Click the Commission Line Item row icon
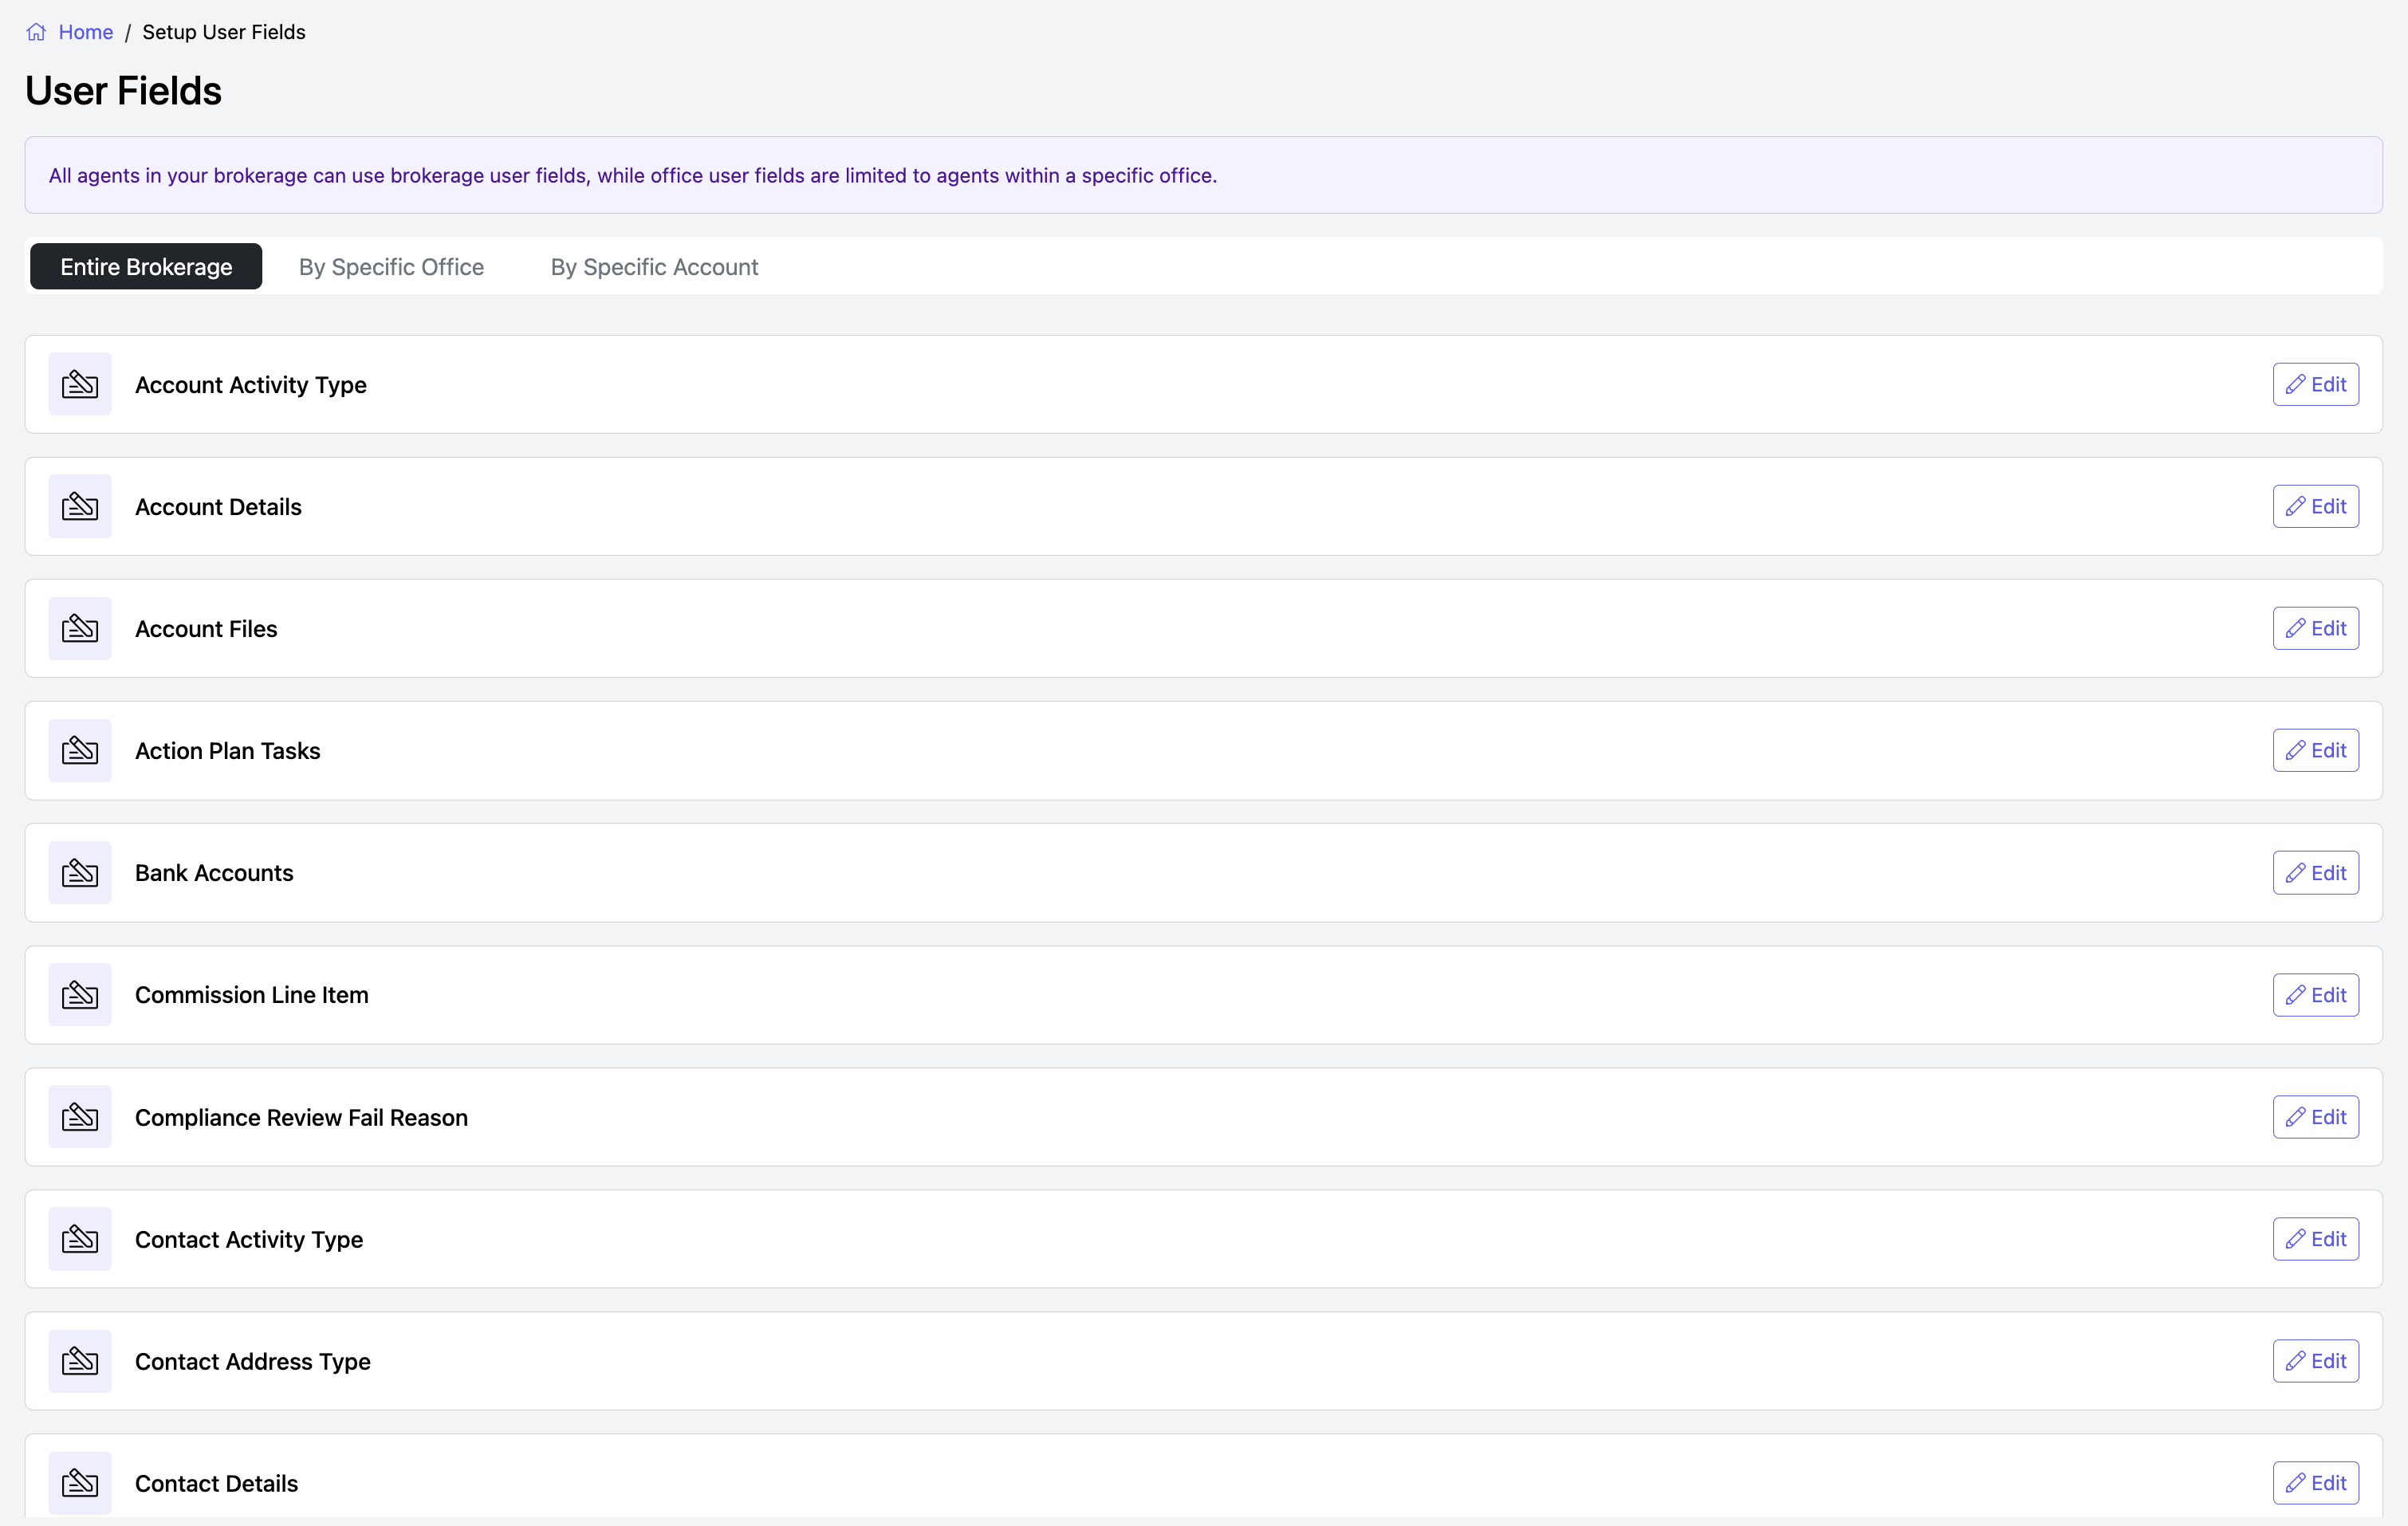The width and height of the screenshot is (2408, 1526). (x=80, y=995)
